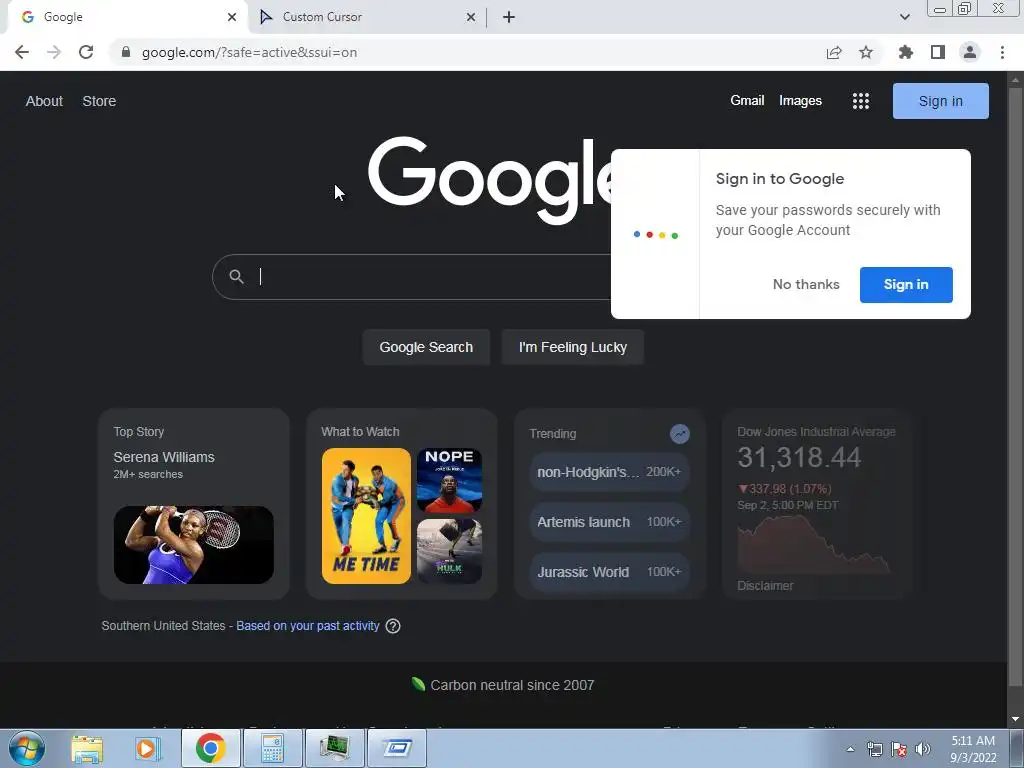Go back using the browser back arrow

point(22,52)
